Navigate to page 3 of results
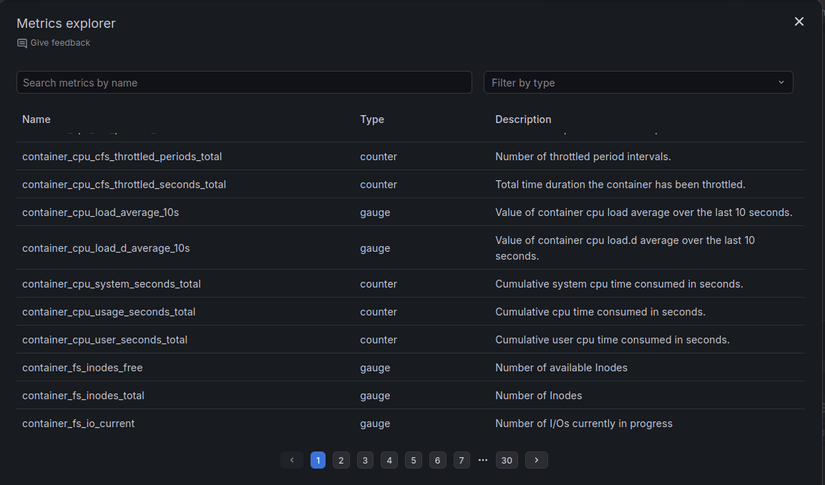 (365, 460)
